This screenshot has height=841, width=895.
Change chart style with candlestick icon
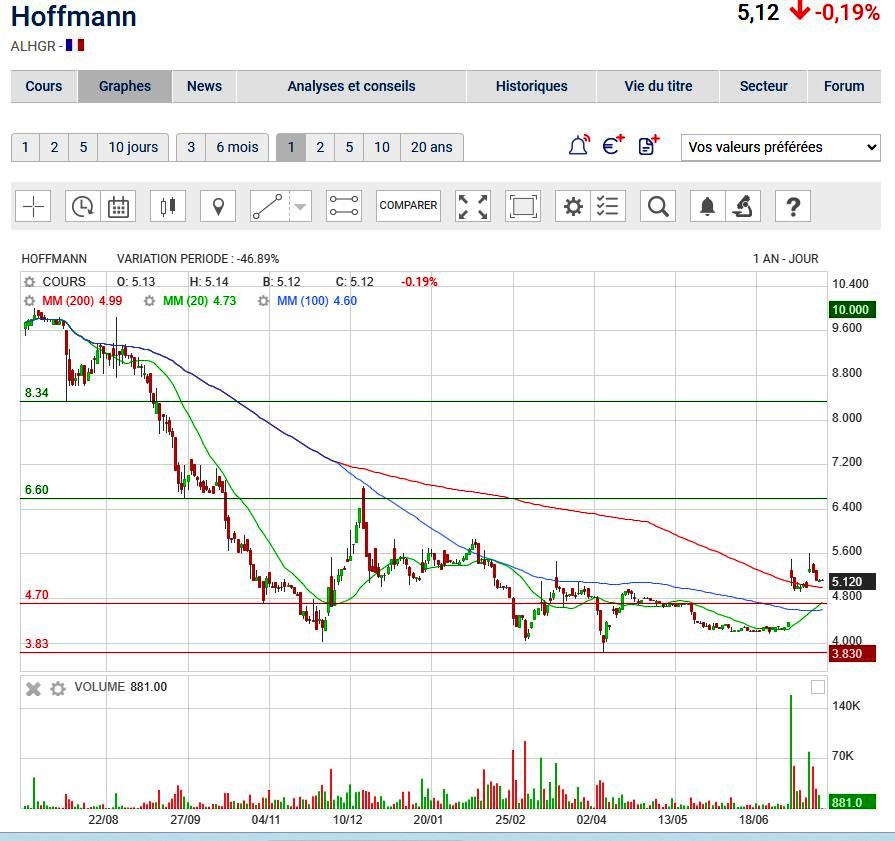point(168,206)
